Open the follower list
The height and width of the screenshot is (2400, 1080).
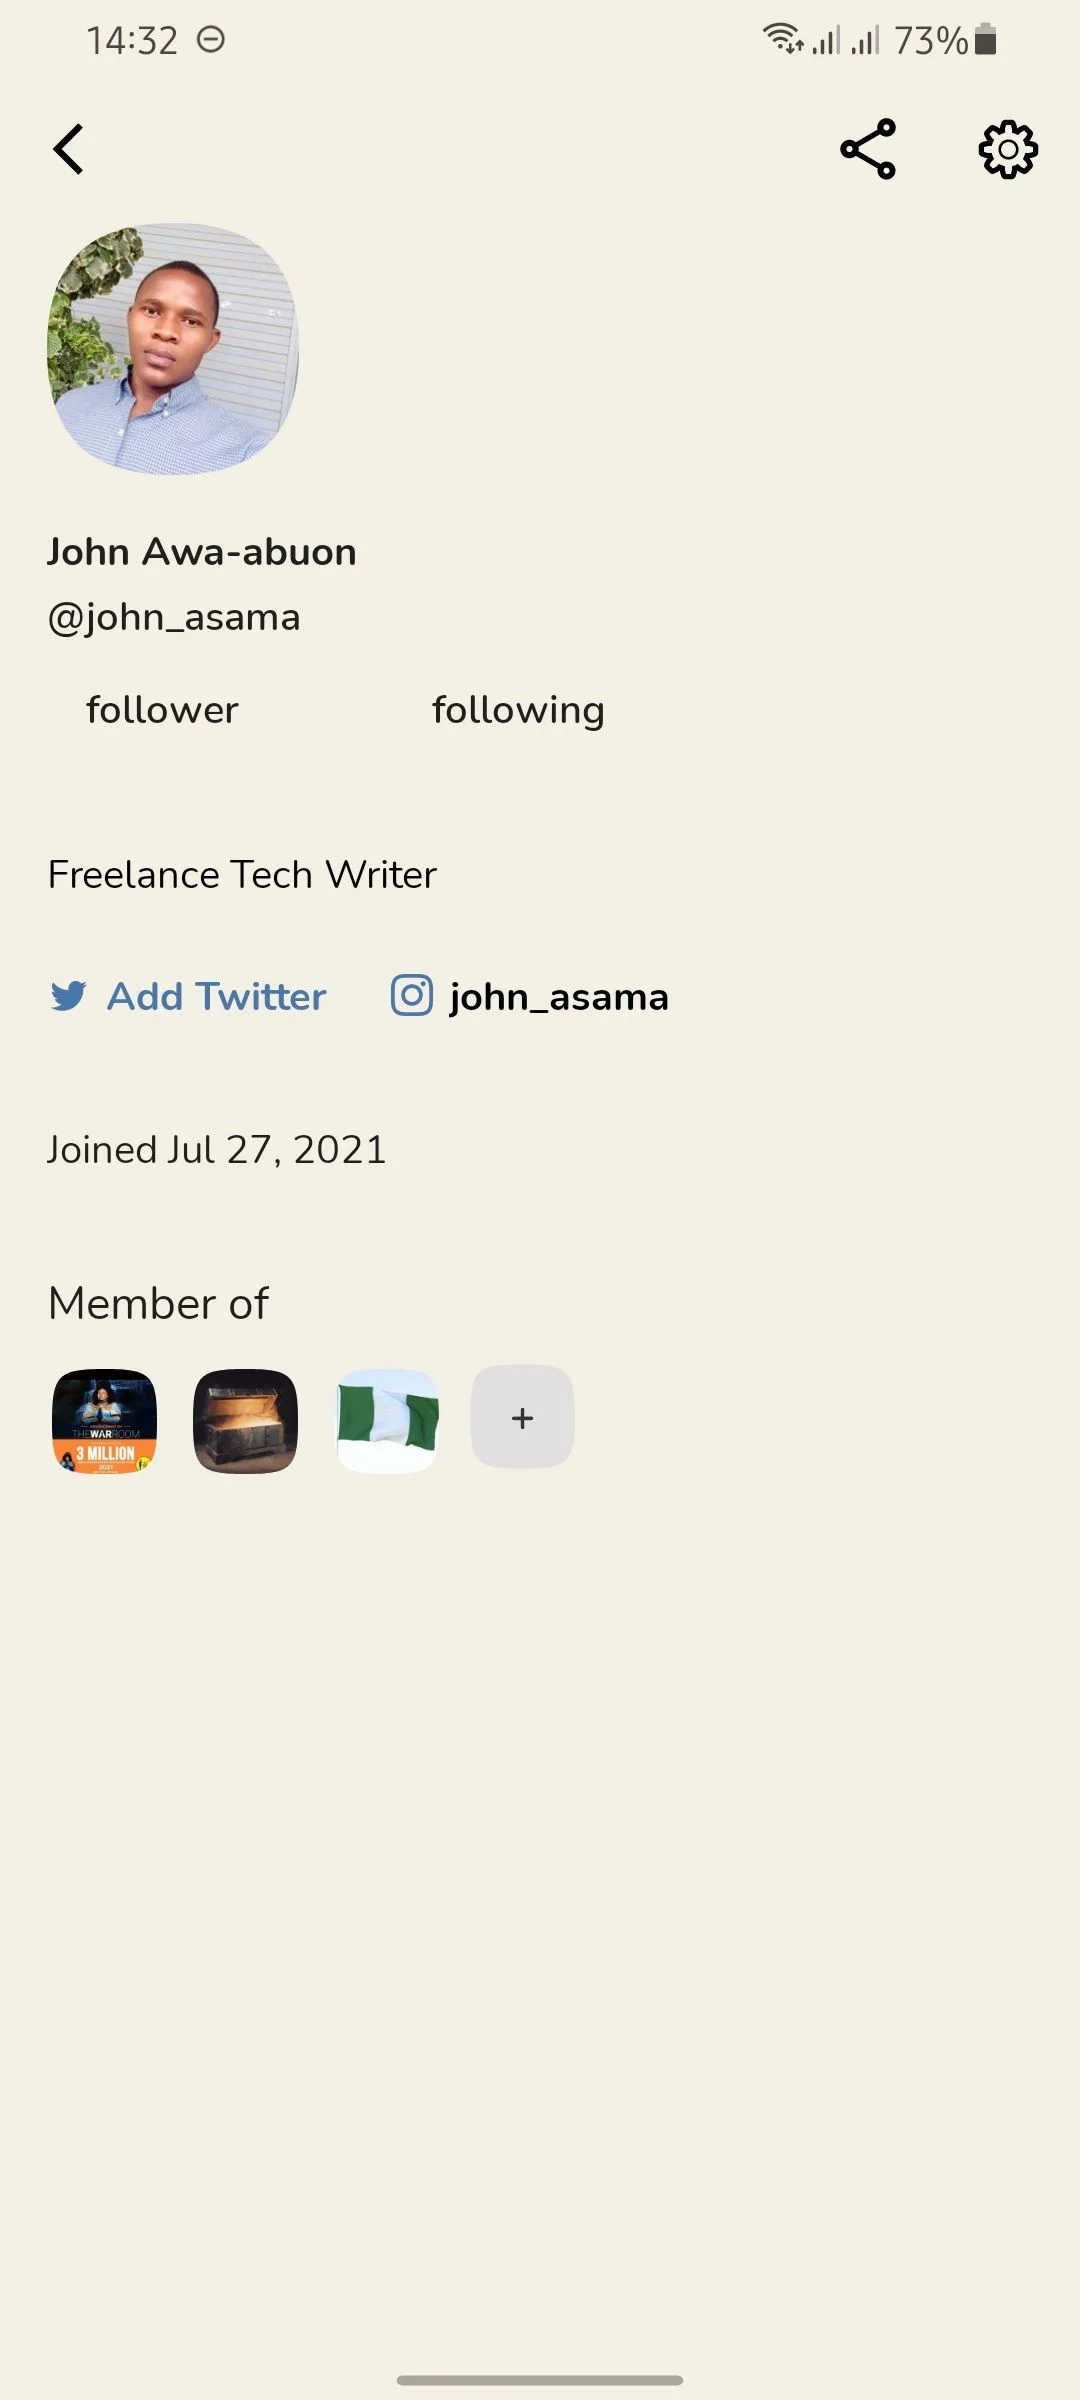point(162,710)
